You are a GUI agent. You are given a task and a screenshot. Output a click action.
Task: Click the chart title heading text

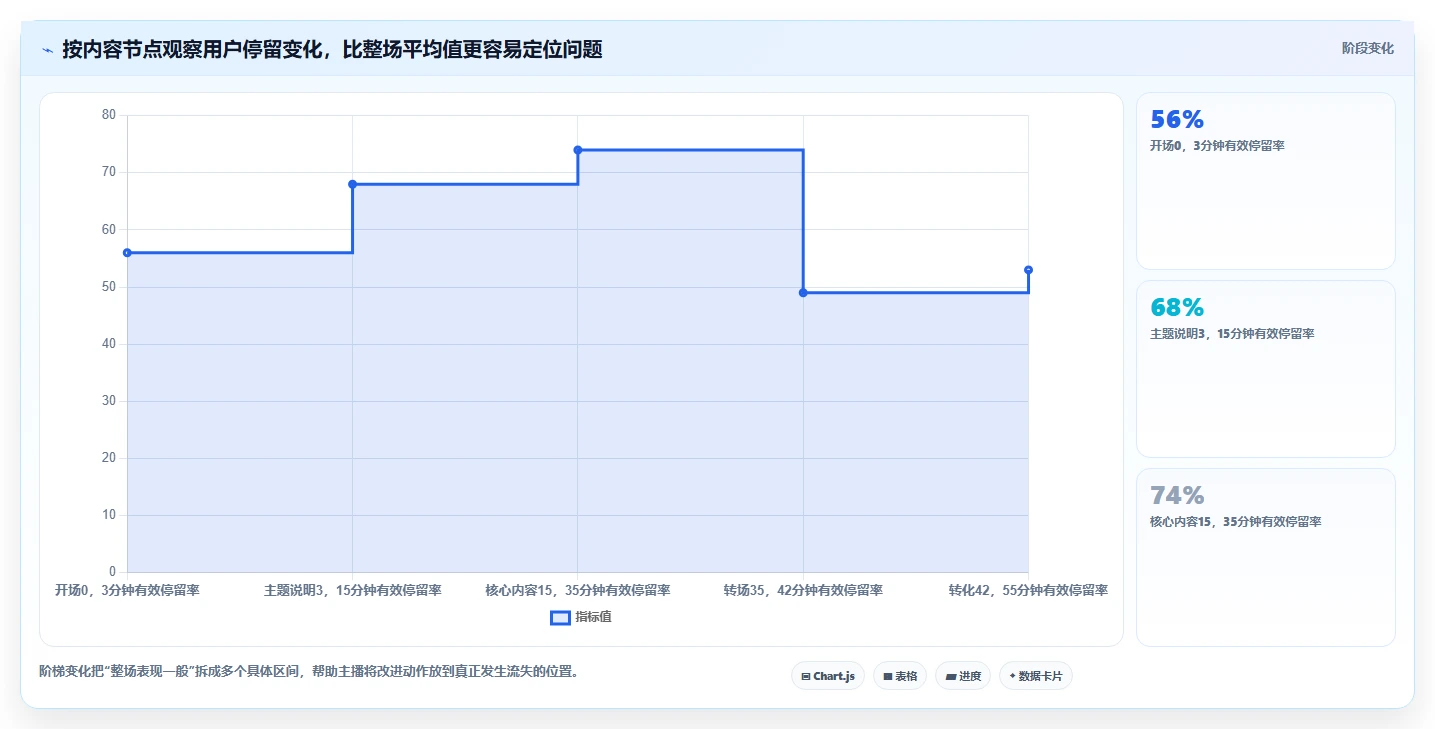coord(332,49)
